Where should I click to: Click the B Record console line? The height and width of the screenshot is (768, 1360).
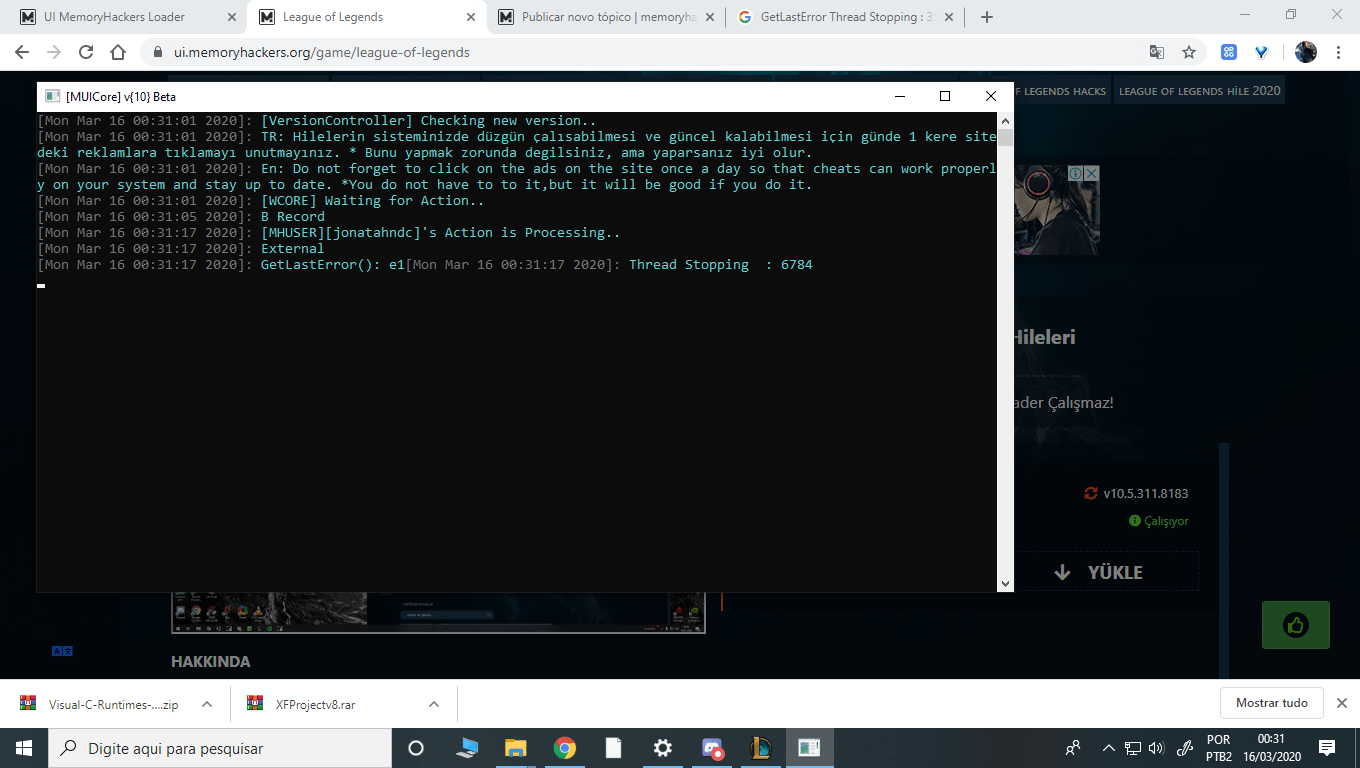(293, 217)
